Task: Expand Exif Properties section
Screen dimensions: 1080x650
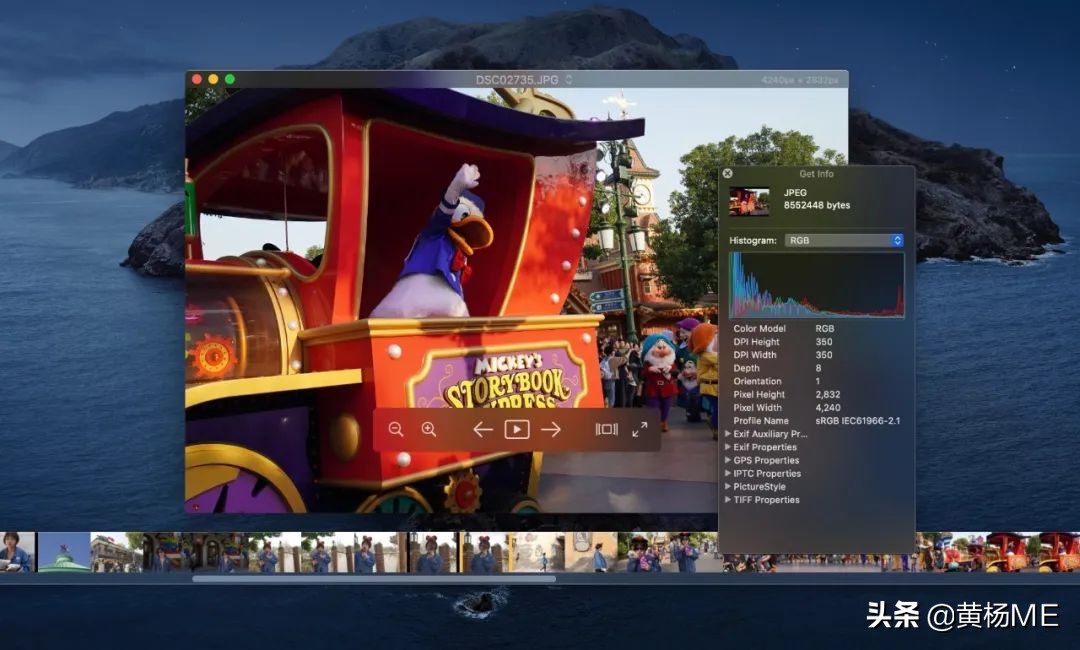Action: (x=728, y=447)
